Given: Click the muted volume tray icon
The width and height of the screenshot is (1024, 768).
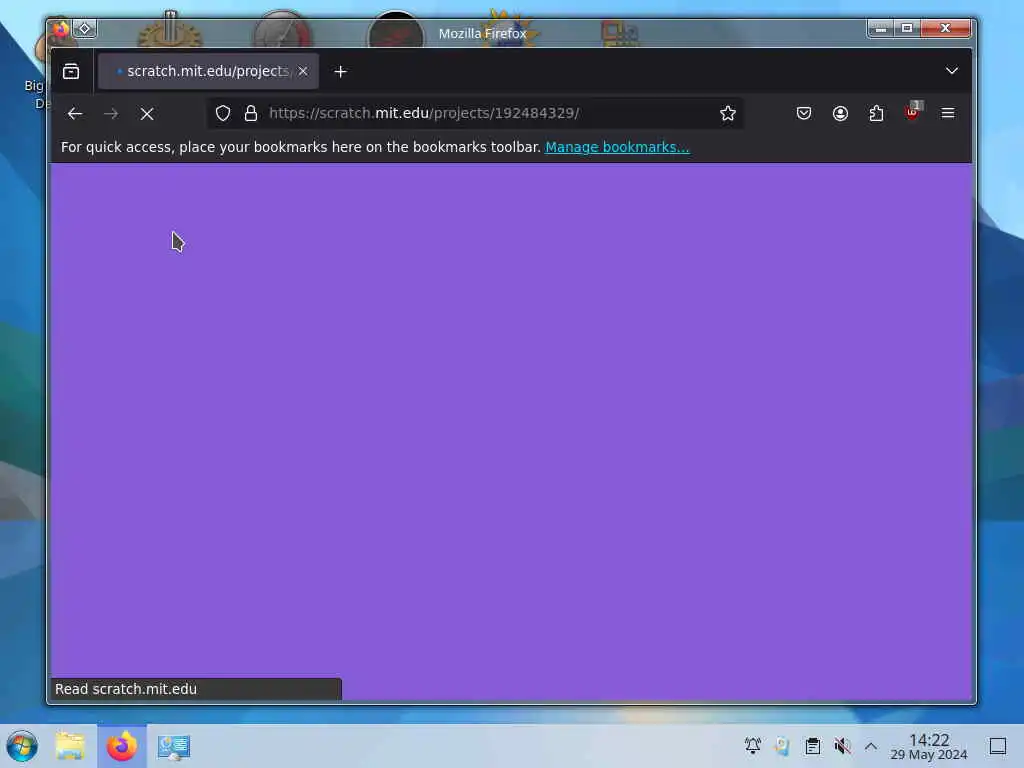Looking at the screenshot, I should [842, 746].
